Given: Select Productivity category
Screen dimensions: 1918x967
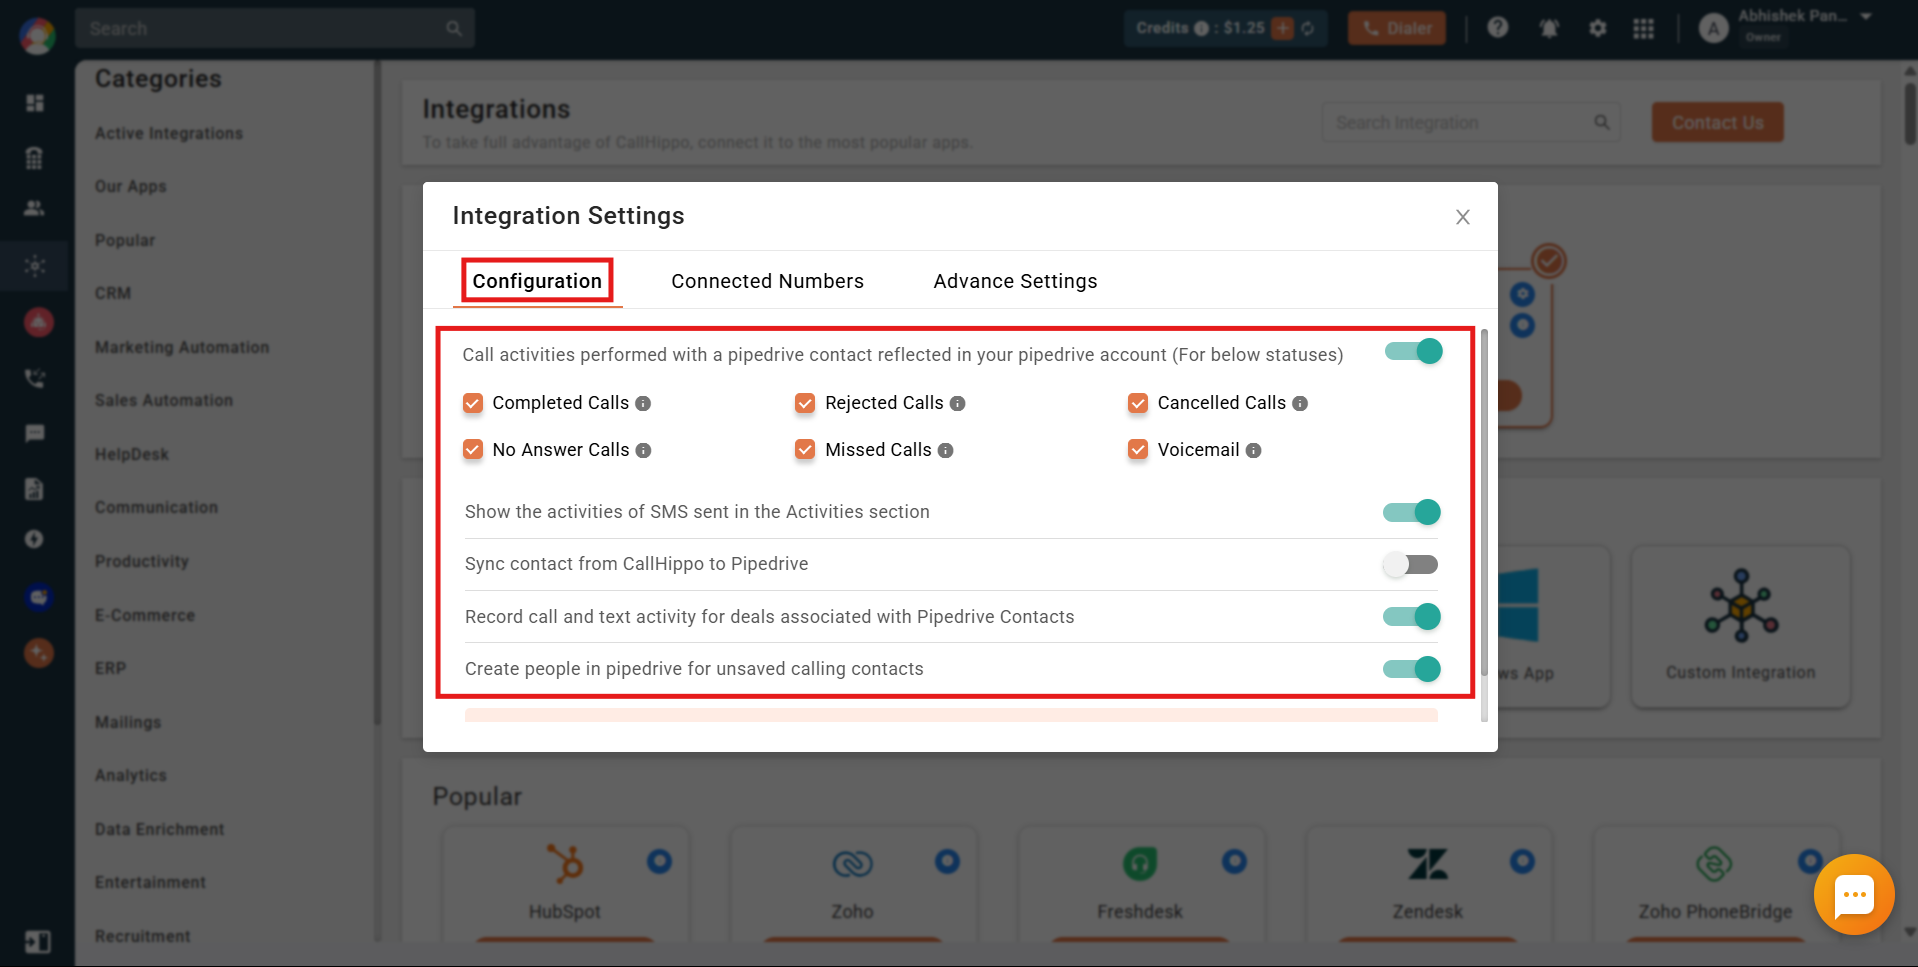Looking at the screenshot, I should pyautogui.click(x=142, y=561).
